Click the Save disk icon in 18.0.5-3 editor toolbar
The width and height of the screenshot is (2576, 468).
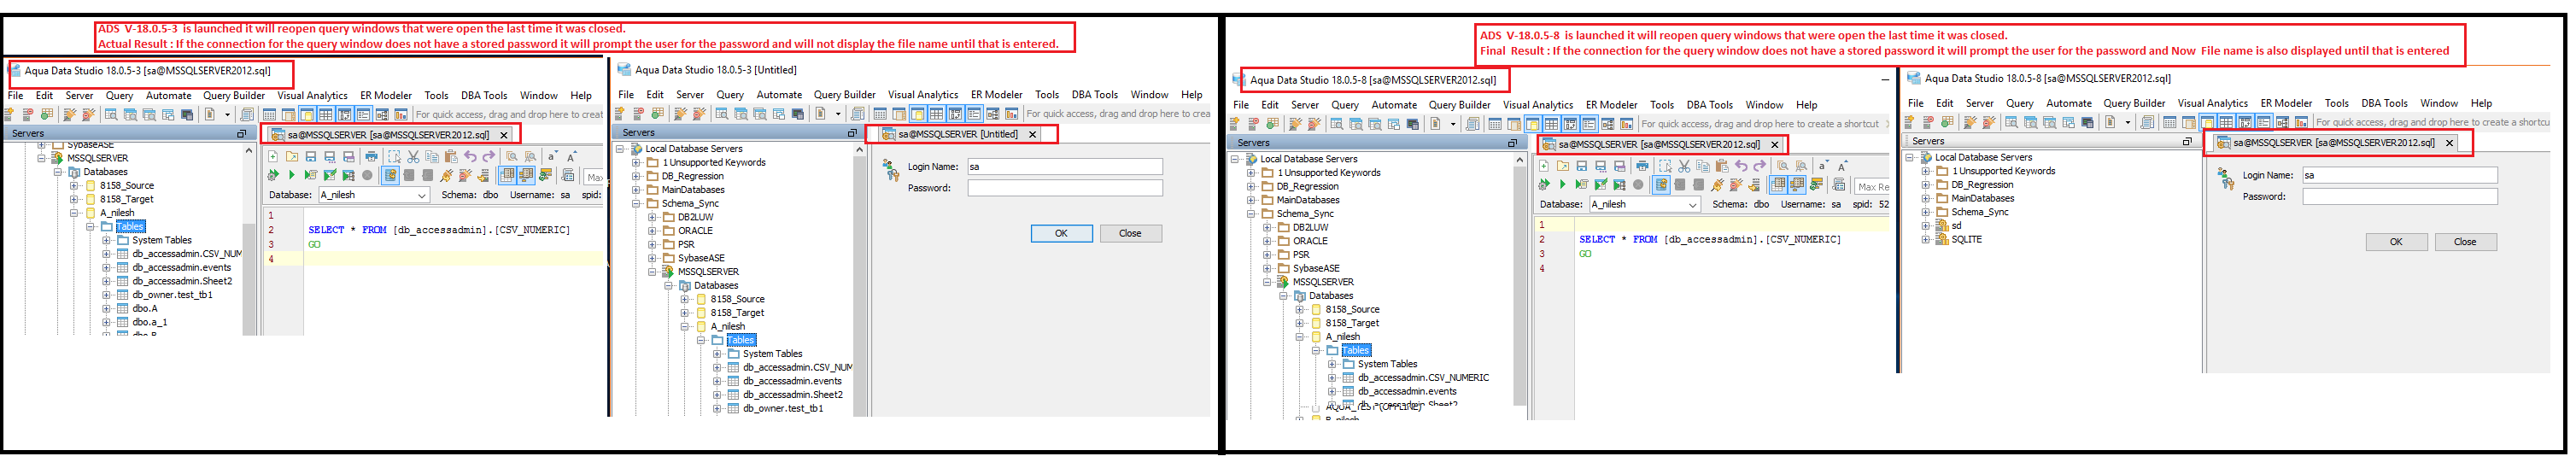pos(311,157)
